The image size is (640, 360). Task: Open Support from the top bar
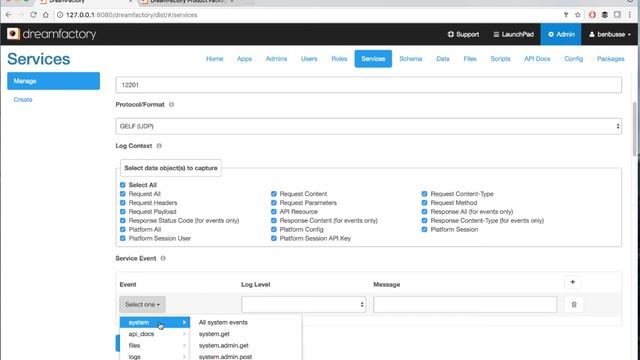(x=463, y=34)
